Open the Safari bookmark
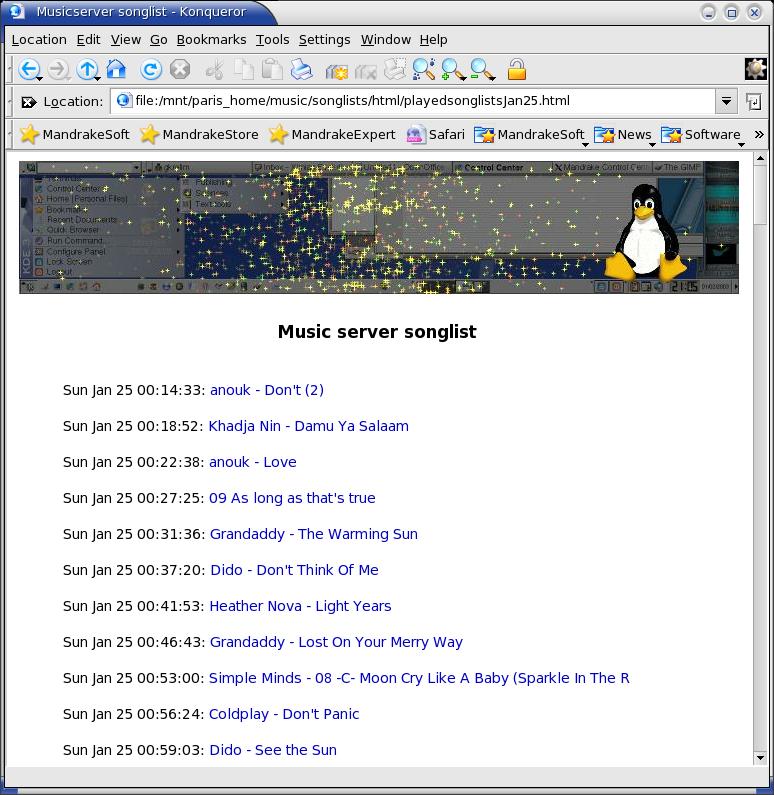Viewport: 774px width, 795px height. 436,134
